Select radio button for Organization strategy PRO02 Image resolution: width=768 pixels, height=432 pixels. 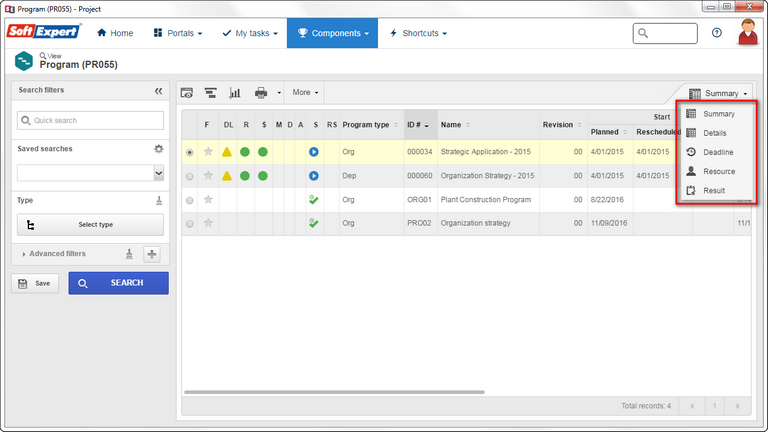(x=190, y=223)
